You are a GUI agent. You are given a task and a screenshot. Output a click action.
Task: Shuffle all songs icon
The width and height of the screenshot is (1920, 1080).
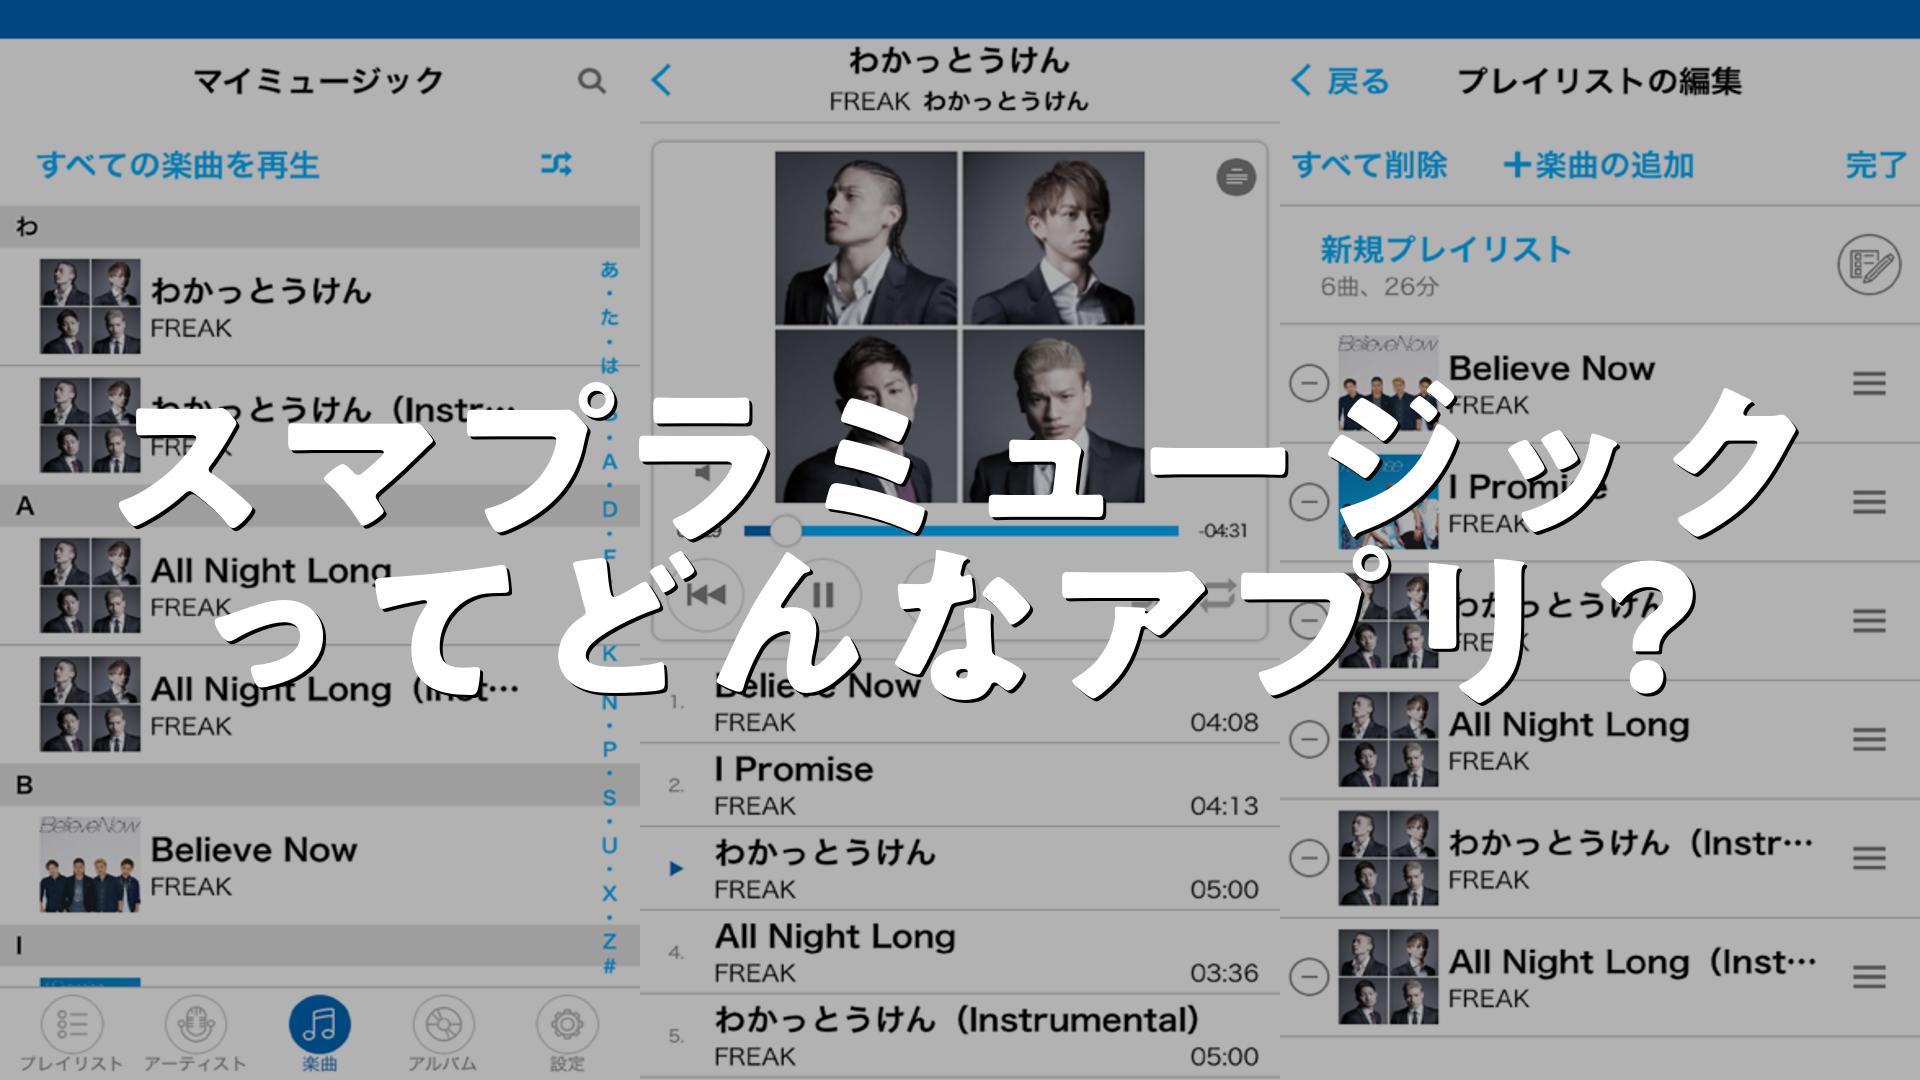[556, 164]
